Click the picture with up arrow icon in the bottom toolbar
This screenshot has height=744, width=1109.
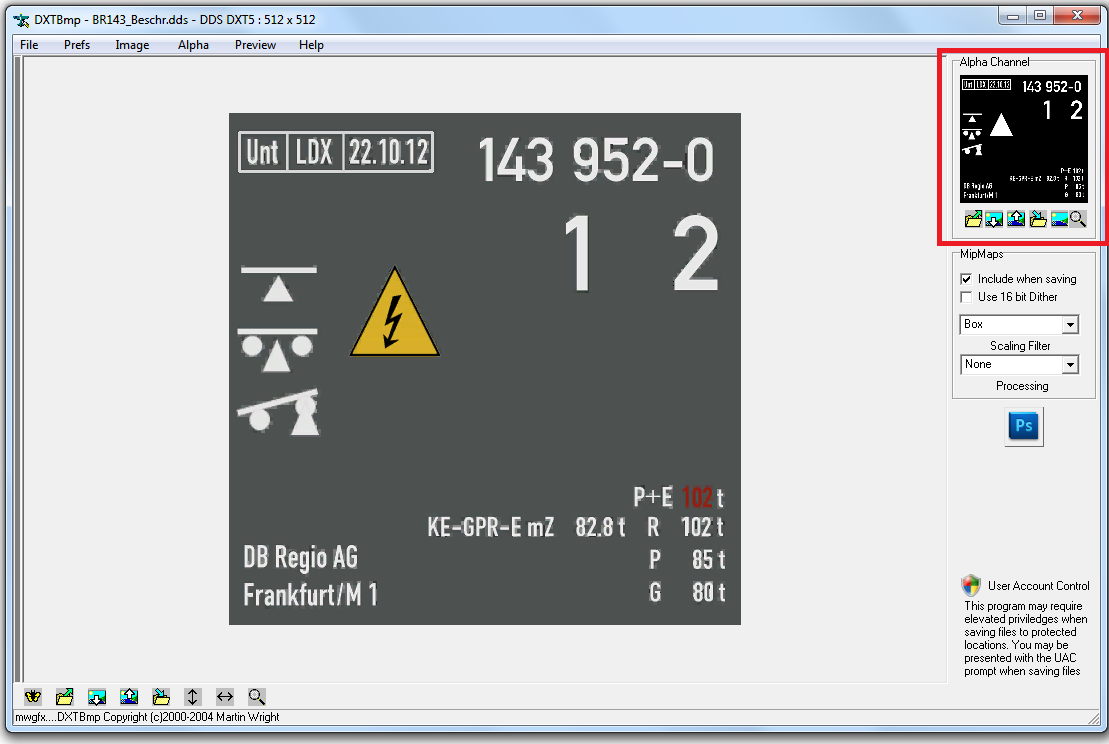[129, 696]
